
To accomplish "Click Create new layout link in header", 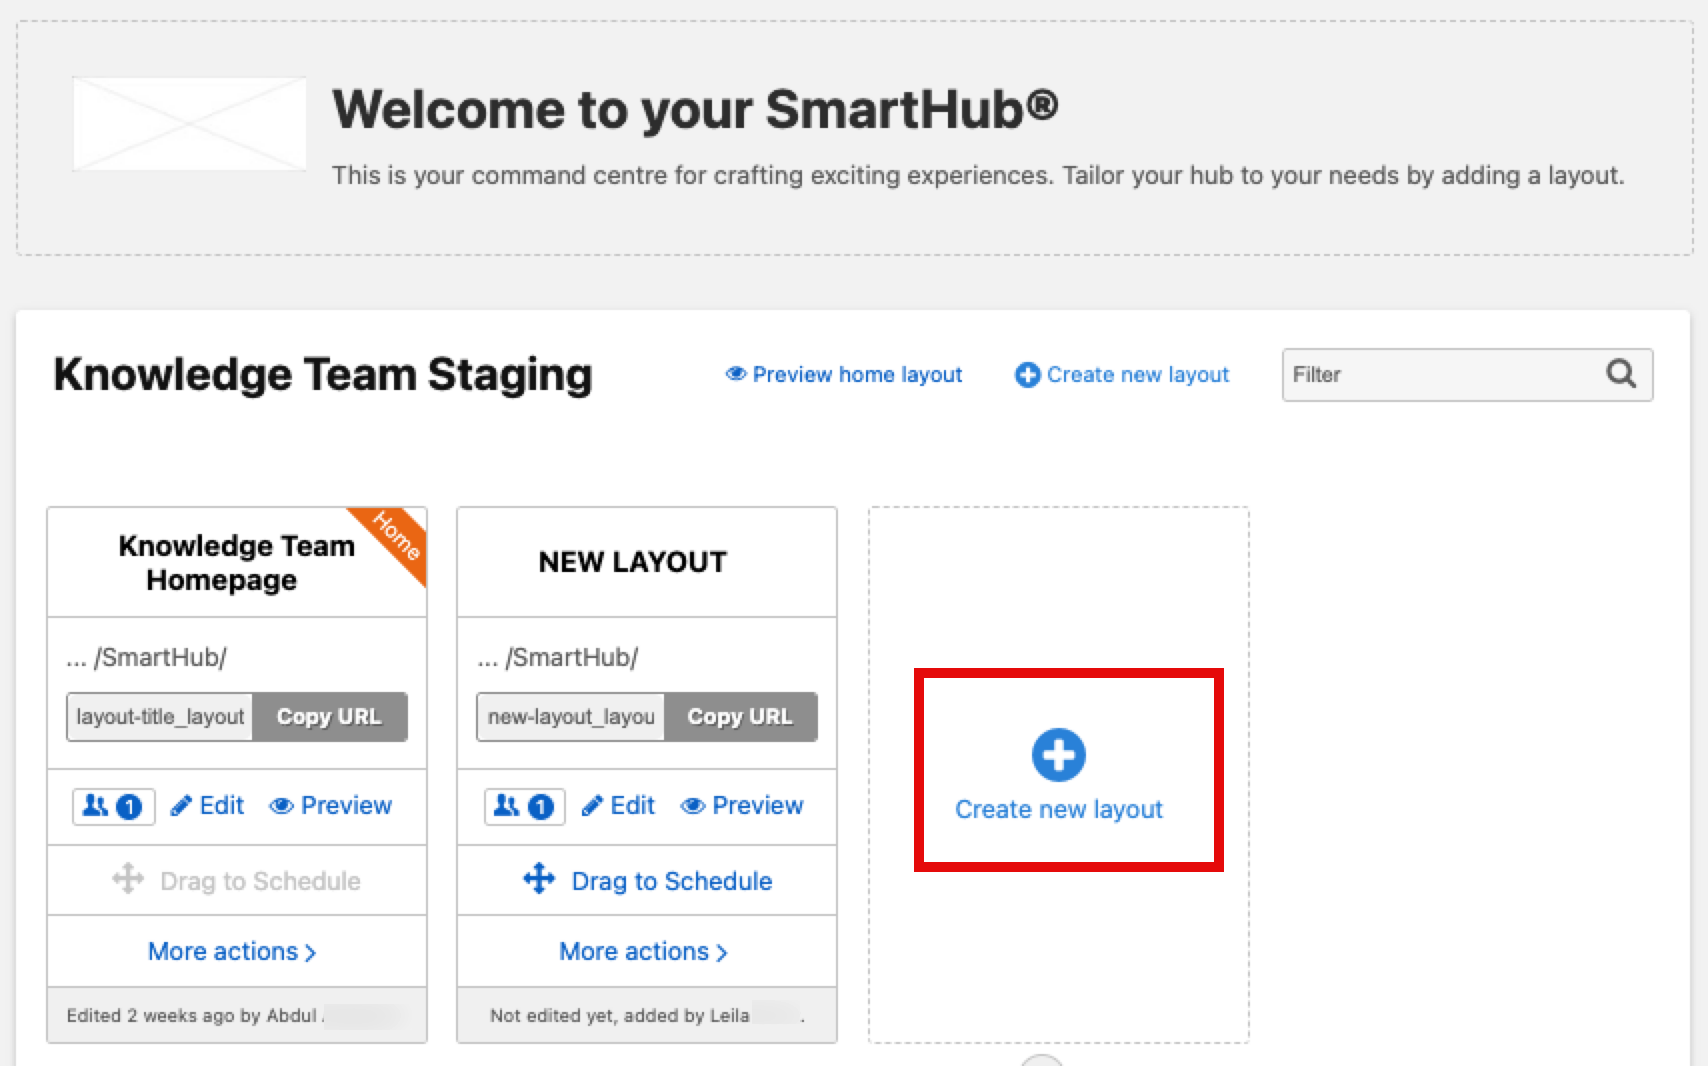I will (x=1122, y=375).
